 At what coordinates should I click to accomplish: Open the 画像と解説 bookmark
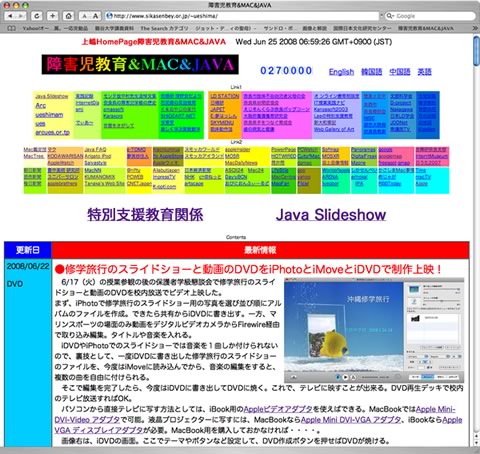click(314, 28)
